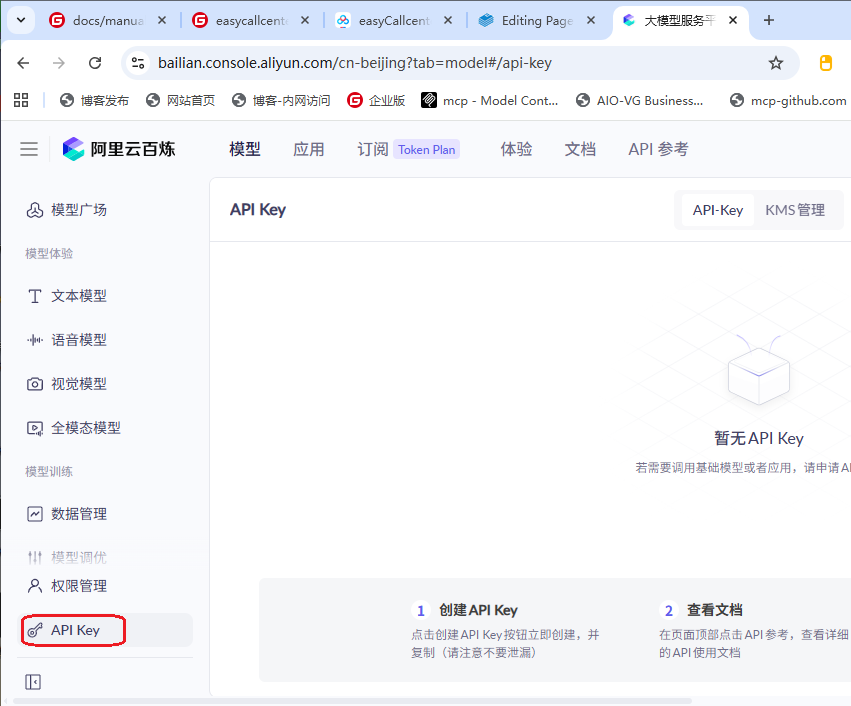This screenshot has height=706, width=851.
Task: Open 数据管理 in the sidebar
Action: point(105,514)
